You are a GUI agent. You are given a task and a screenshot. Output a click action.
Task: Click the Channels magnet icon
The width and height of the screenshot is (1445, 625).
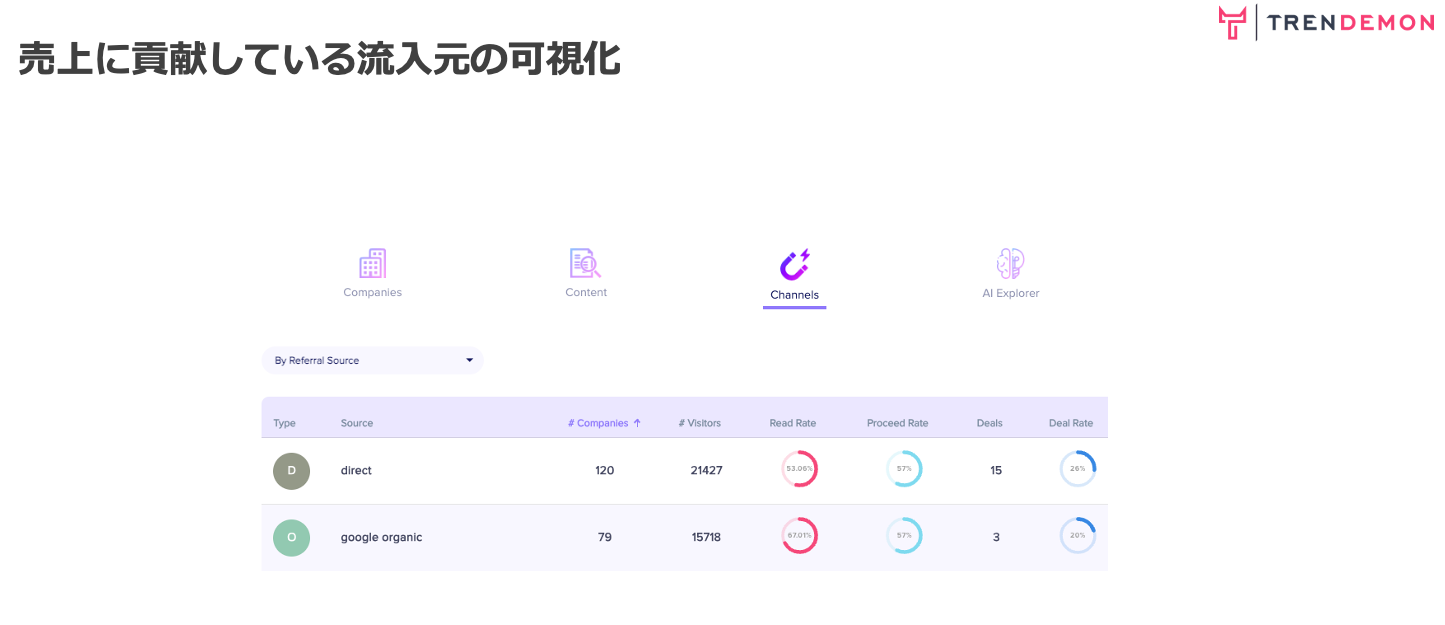pos(794,263)
